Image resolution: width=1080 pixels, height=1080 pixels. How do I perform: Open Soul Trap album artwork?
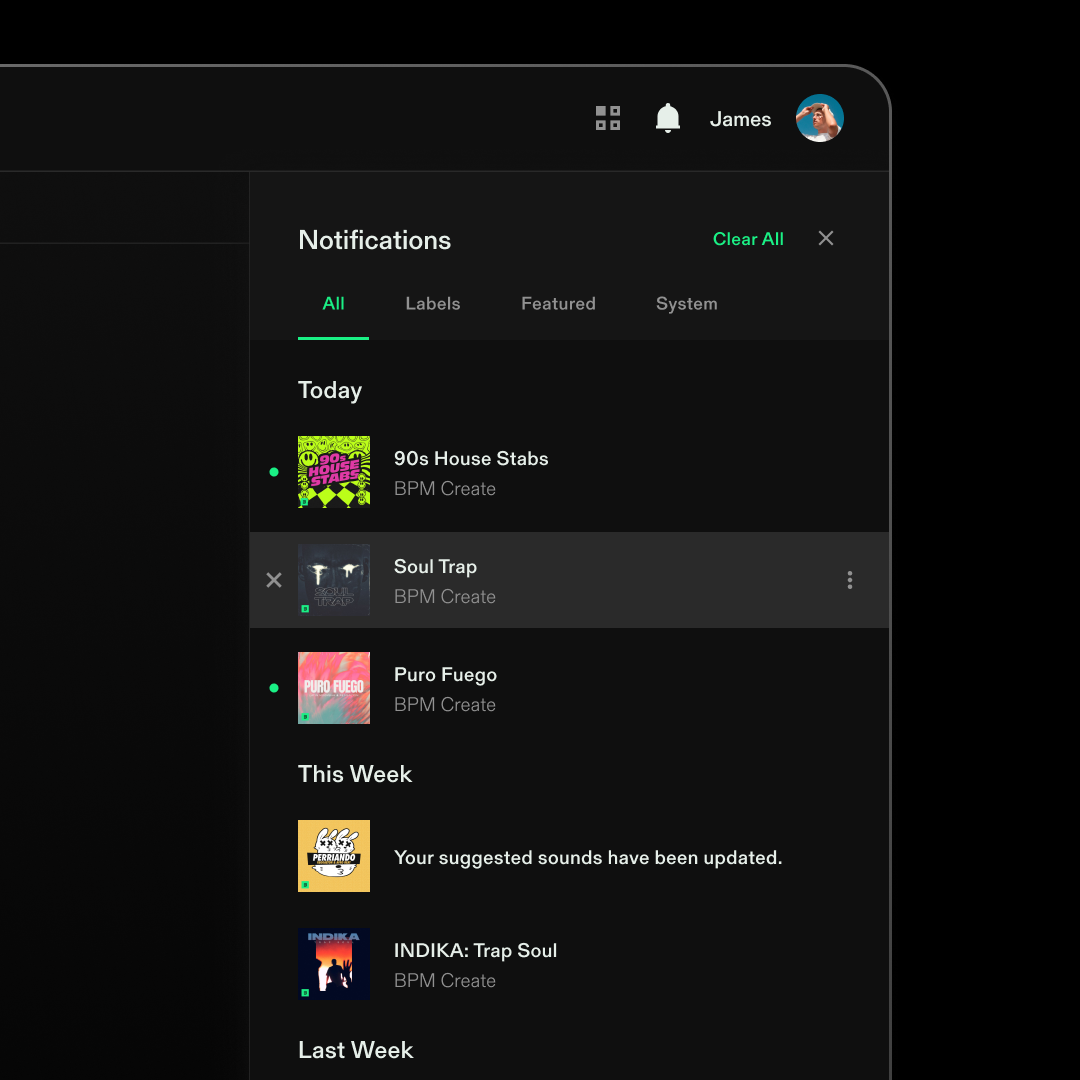(334, 580)
